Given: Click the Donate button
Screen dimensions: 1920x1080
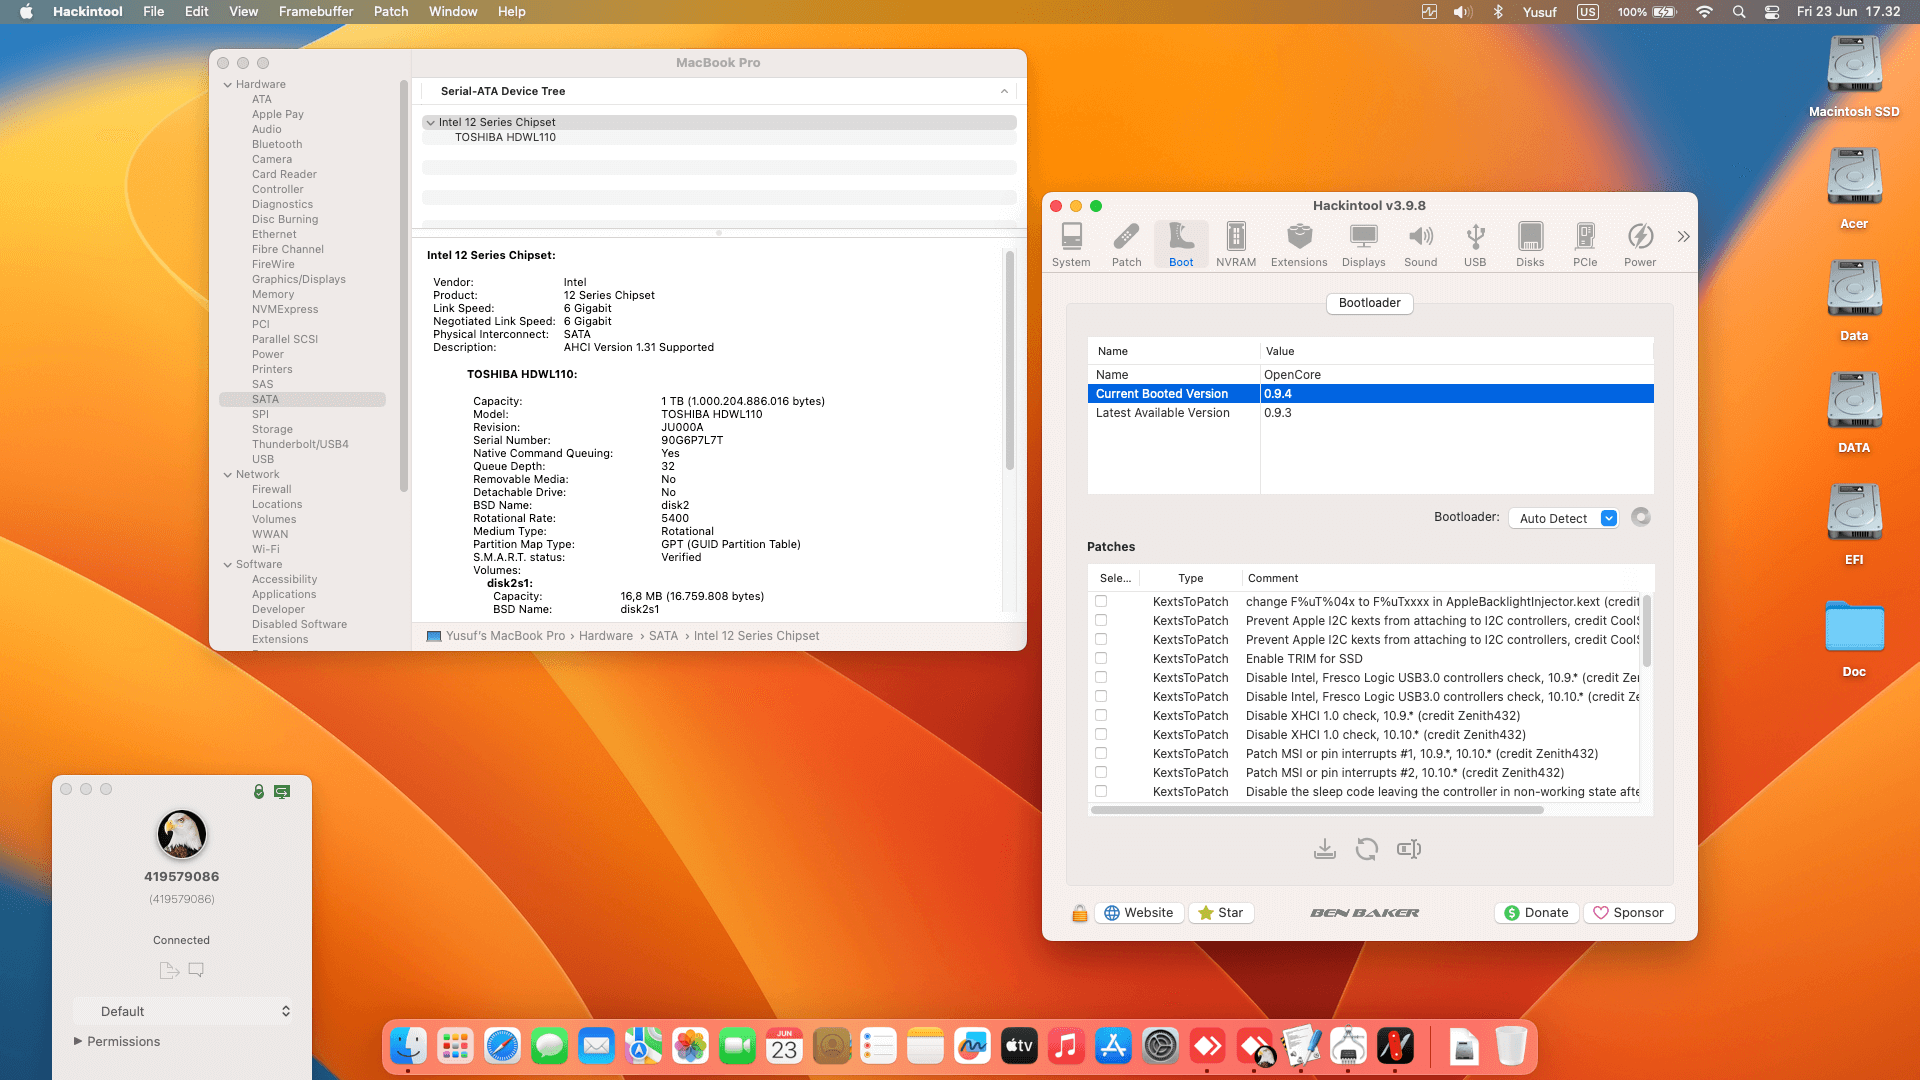Looking at the screenshot, I should tap(1537, 913).
